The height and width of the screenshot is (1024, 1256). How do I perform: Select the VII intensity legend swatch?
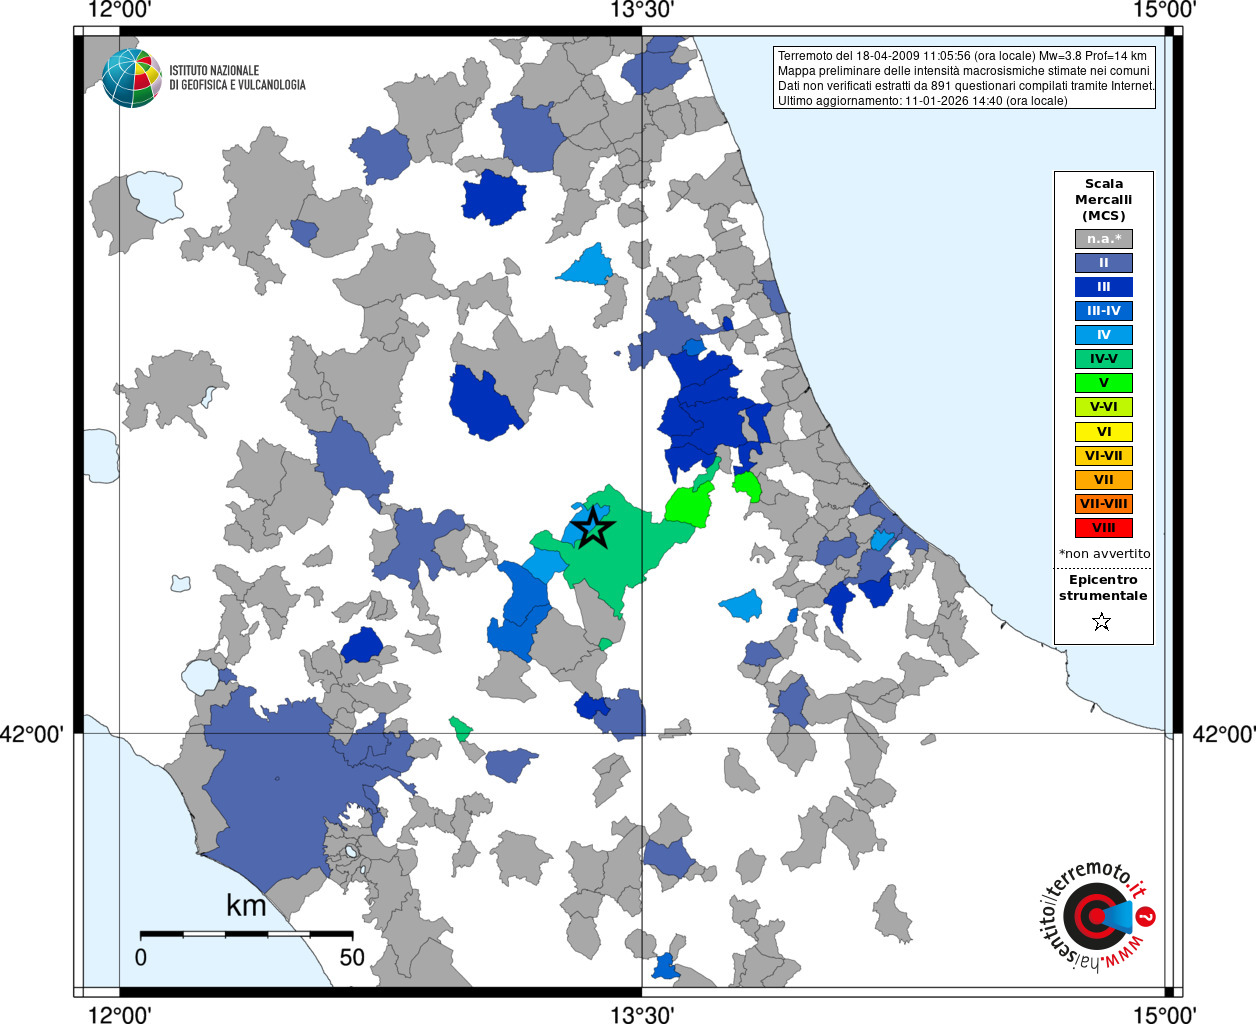click(x=1104, y=480)
